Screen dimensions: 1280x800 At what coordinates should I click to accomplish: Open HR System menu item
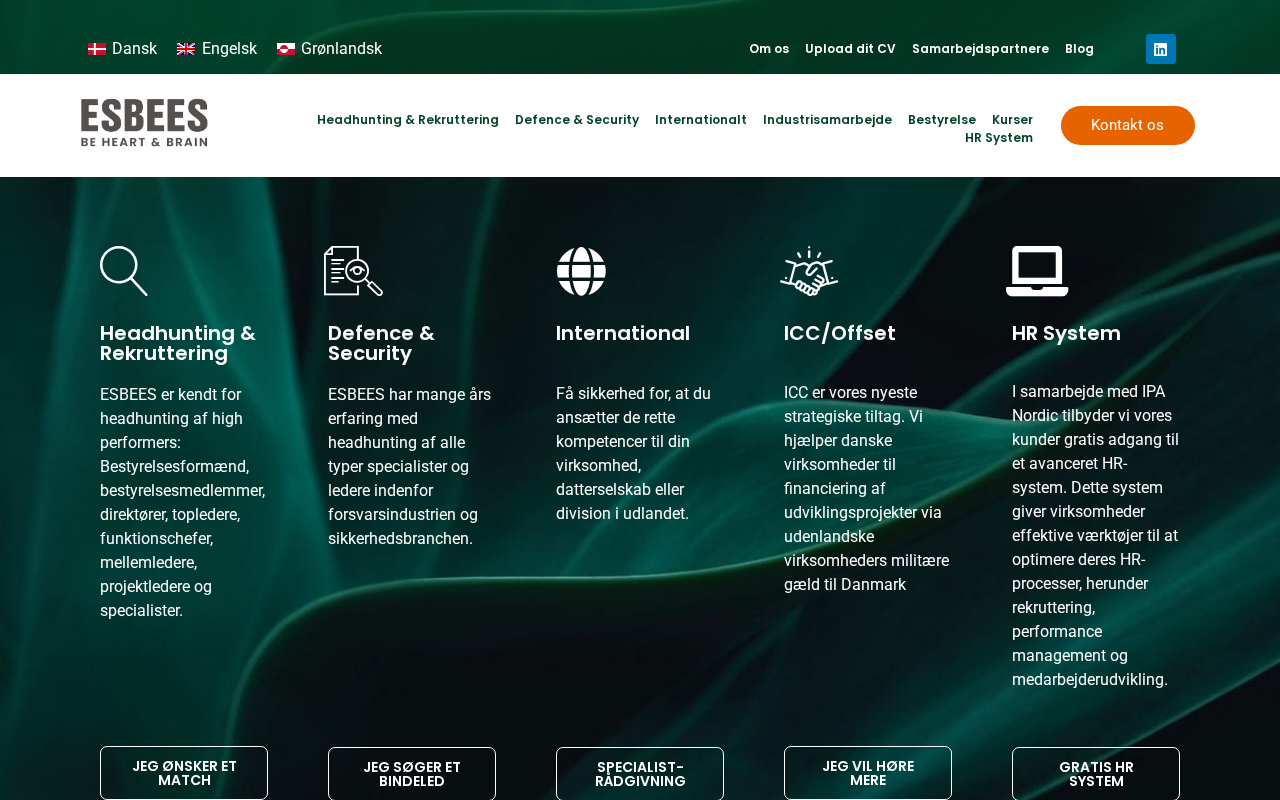coord(999,138)
